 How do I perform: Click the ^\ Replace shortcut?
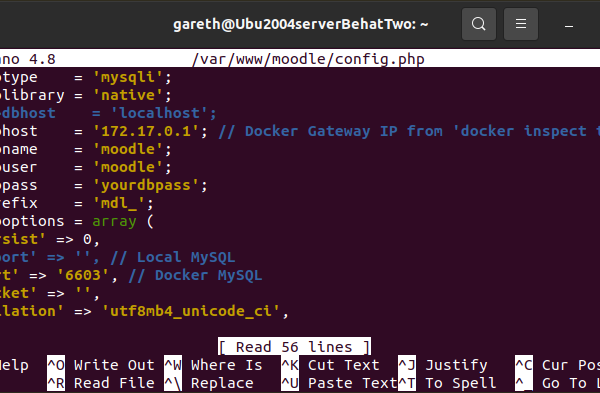pyautogui.click(x=209, y=383)
